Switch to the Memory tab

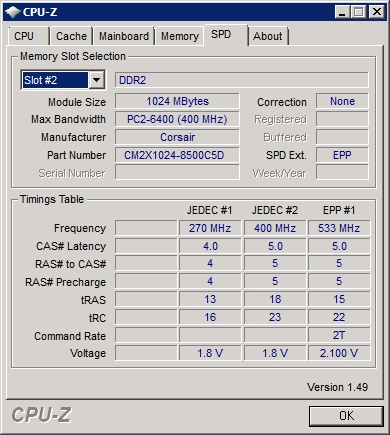click(180, 36)
